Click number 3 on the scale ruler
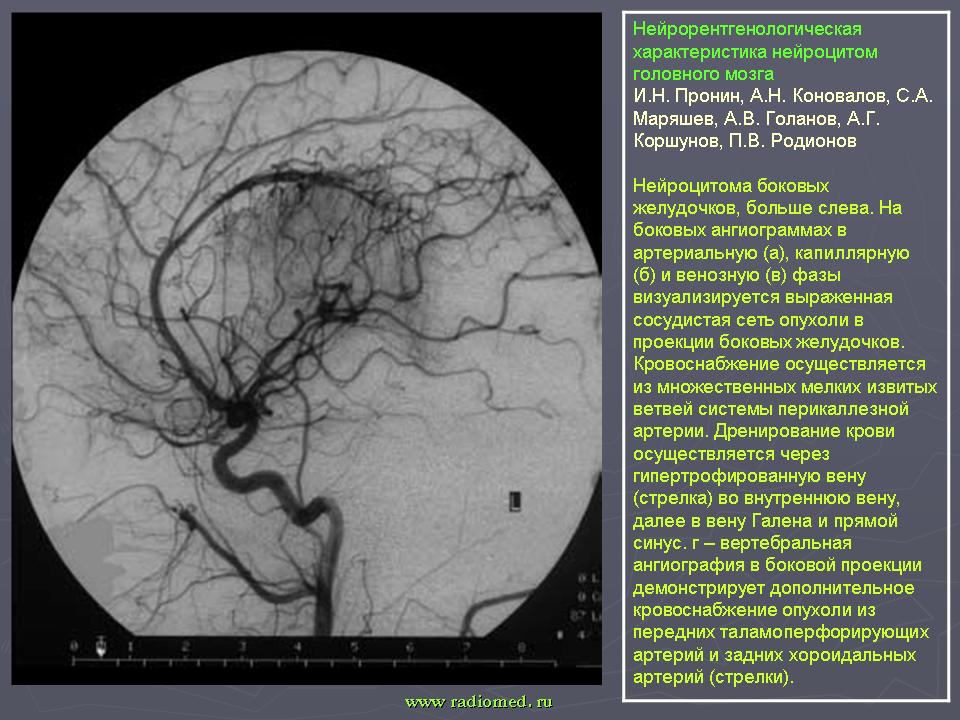The height and width of the screenshot is (720, 960). tap(243, 648)
